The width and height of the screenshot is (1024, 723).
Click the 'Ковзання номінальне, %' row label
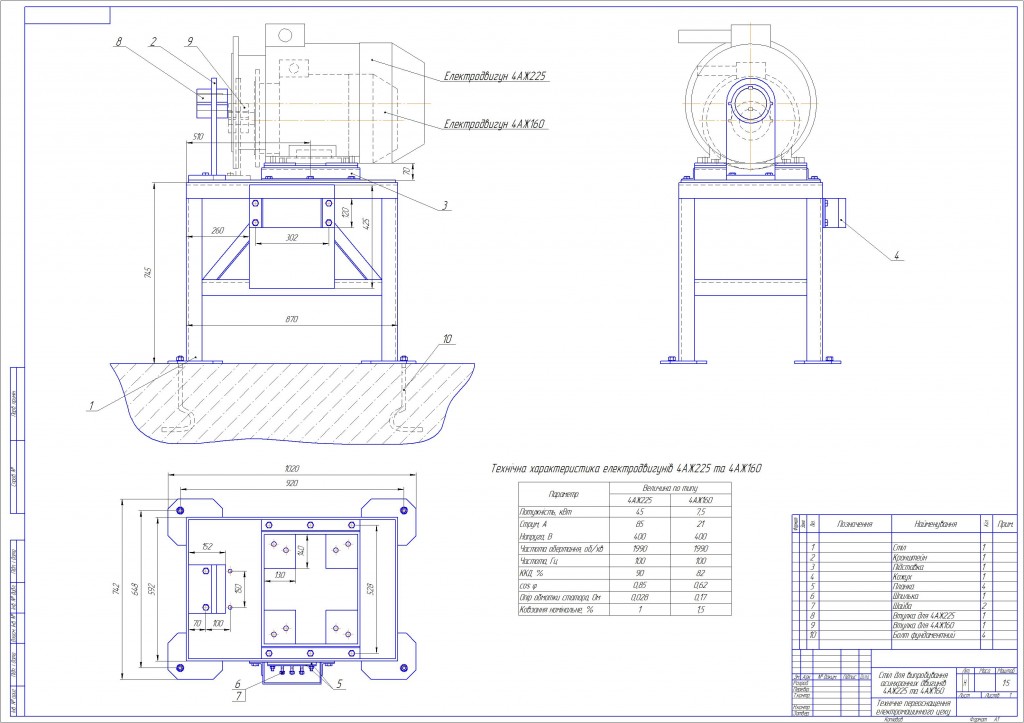(x=556, y=609)
